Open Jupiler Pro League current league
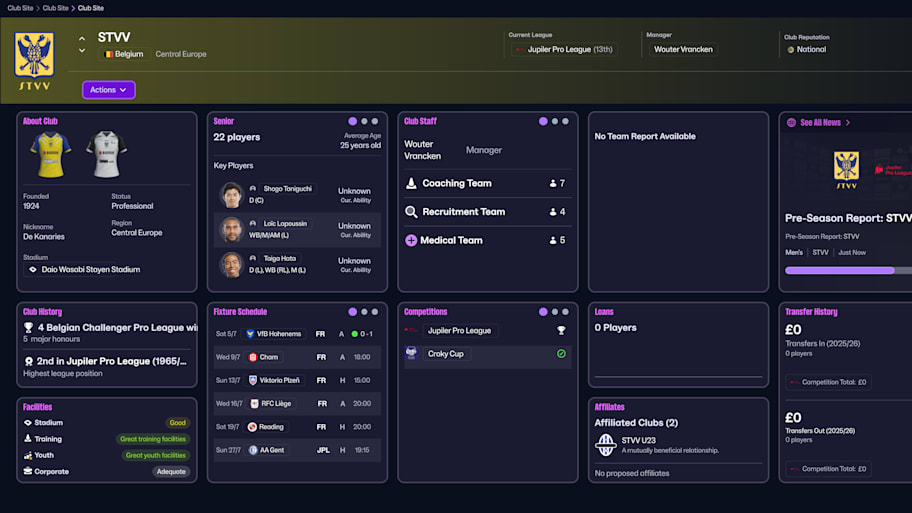Viewport: 912px width, 513px height. coord(564,49)
